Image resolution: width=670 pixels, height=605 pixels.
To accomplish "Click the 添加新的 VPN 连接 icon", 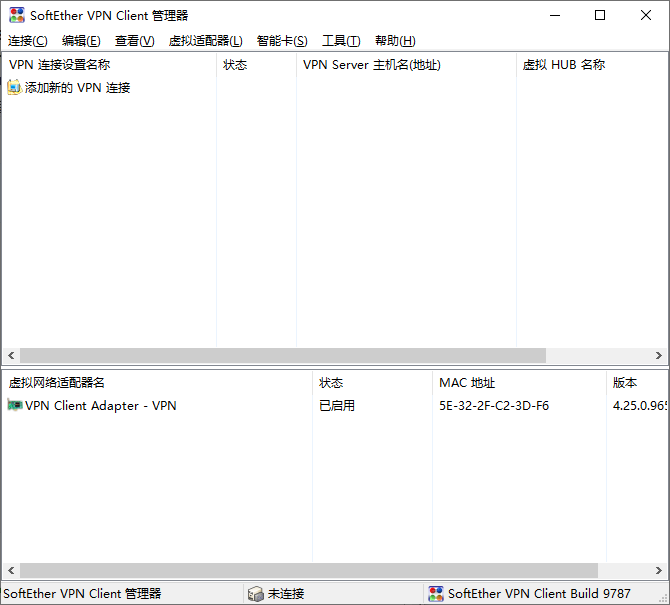I will (x=14, y=88).
